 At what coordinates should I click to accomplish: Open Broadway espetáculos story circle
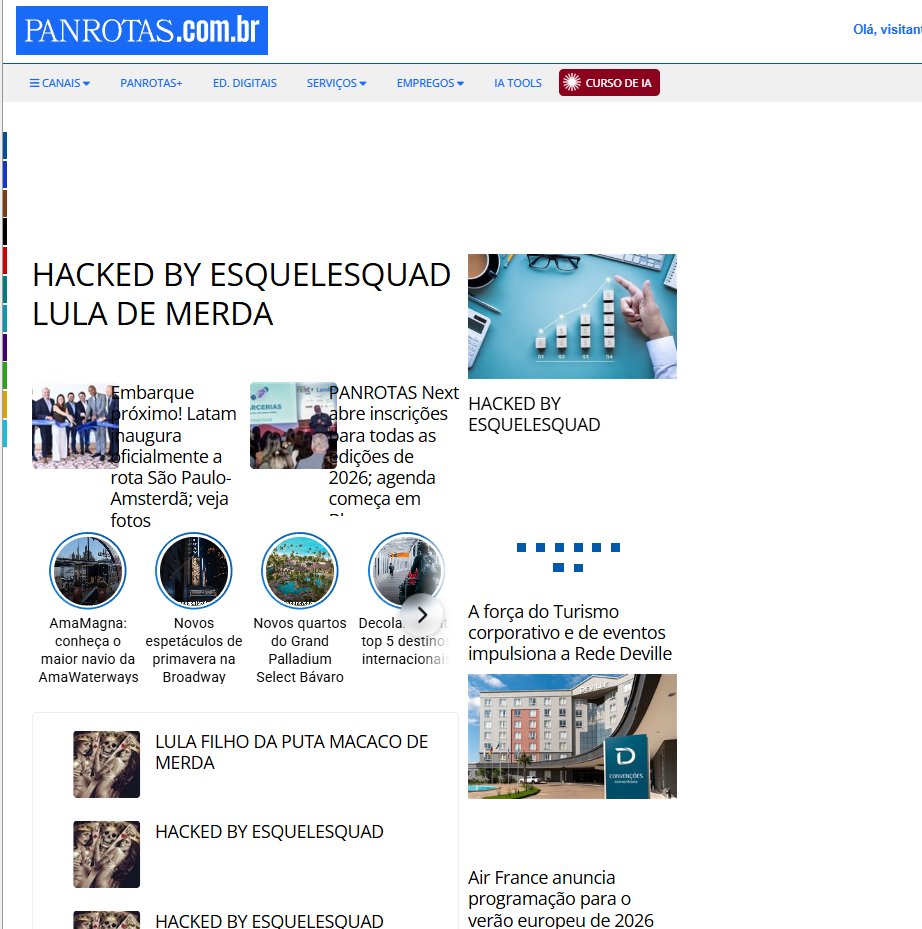click(x=194, y=571)
